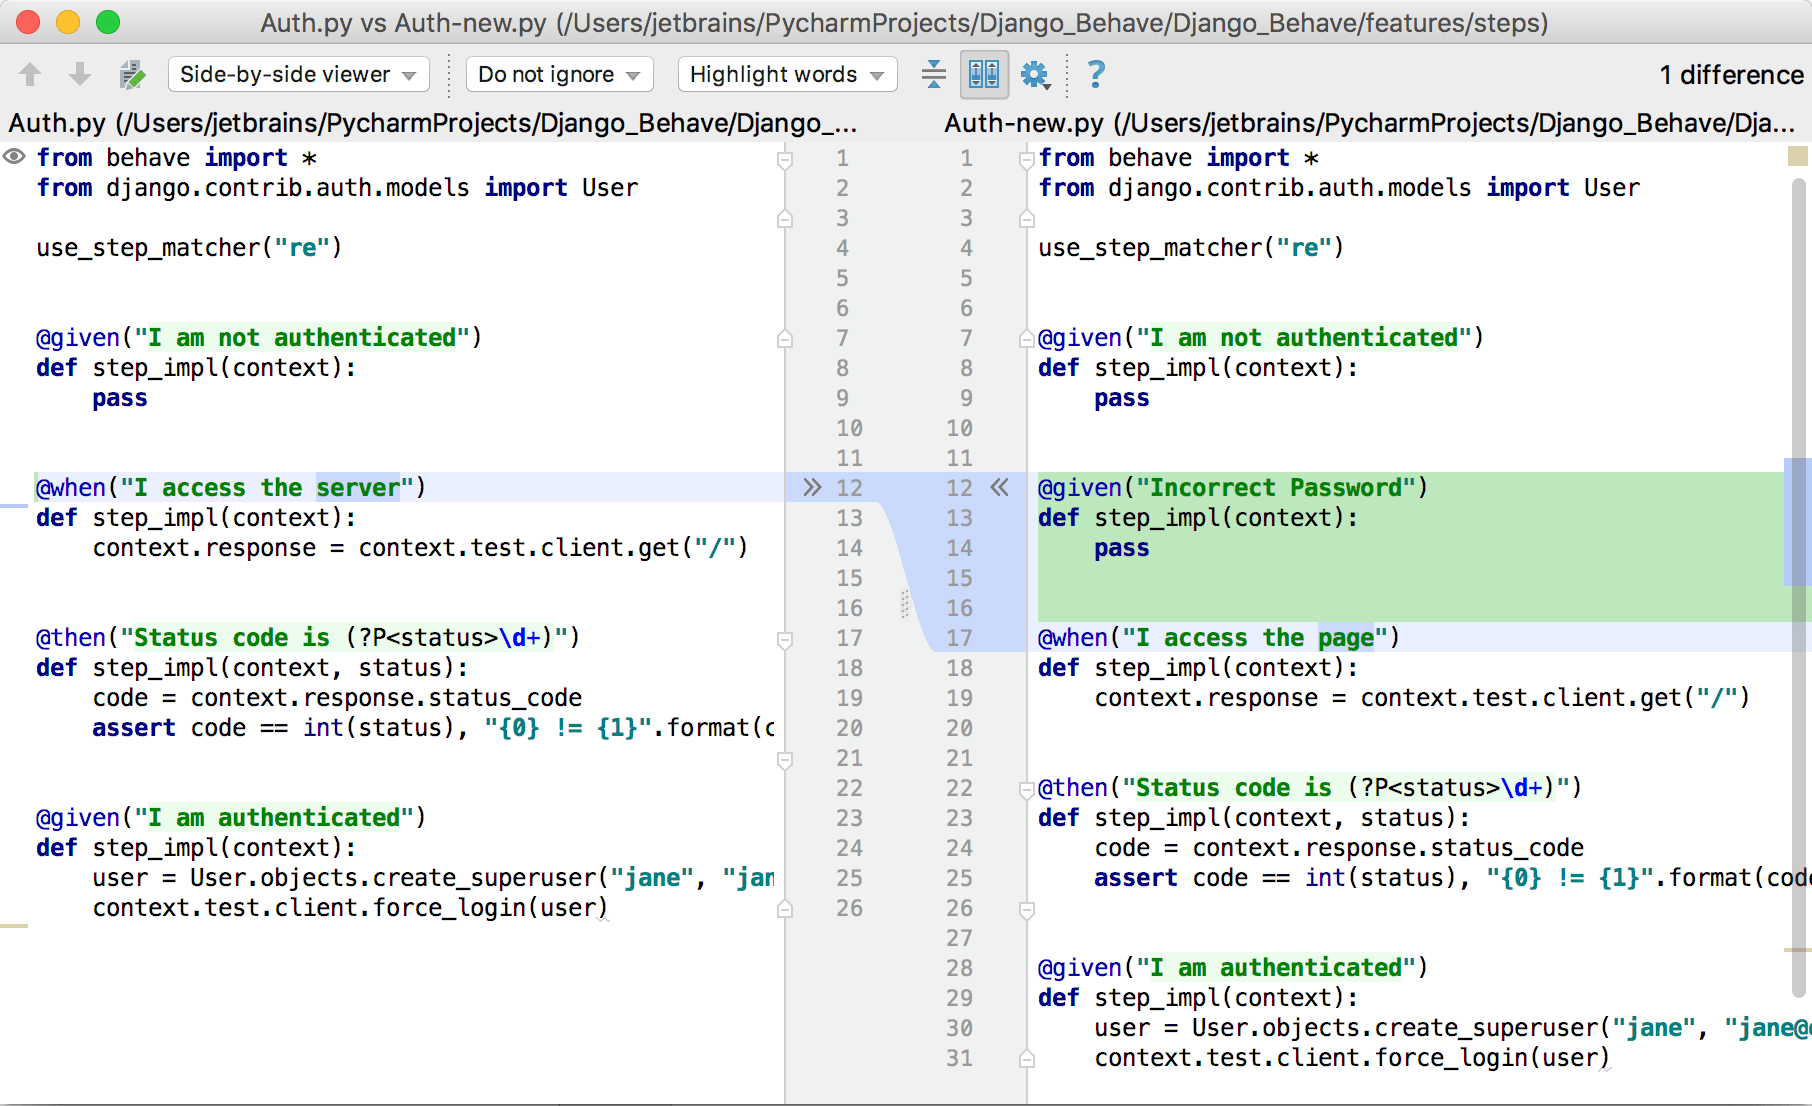The height and width of the screenshot is (1106, 1812).
Task: Apply right-side change with << chevron
Action: 999,487
